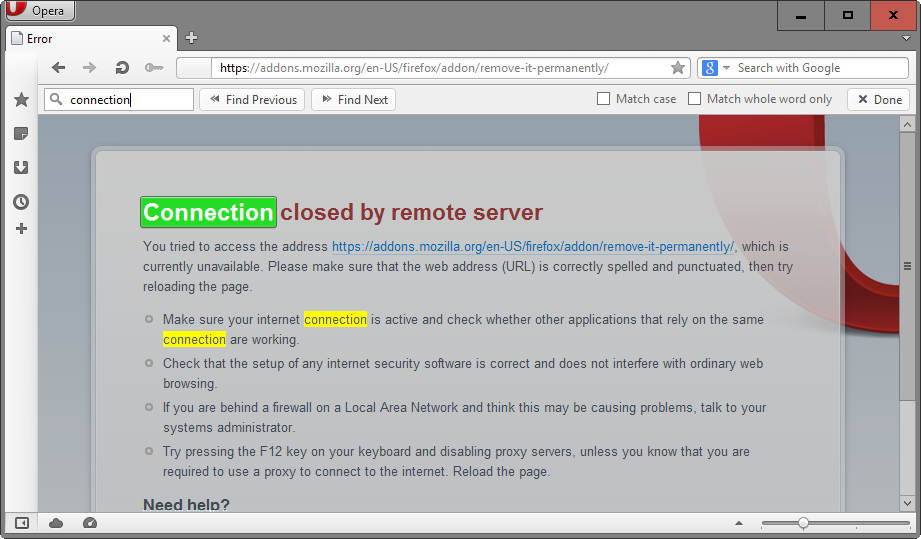This screenshot has width=921, height=539.
Task: Click the Need help? heading
Action: 186,504
